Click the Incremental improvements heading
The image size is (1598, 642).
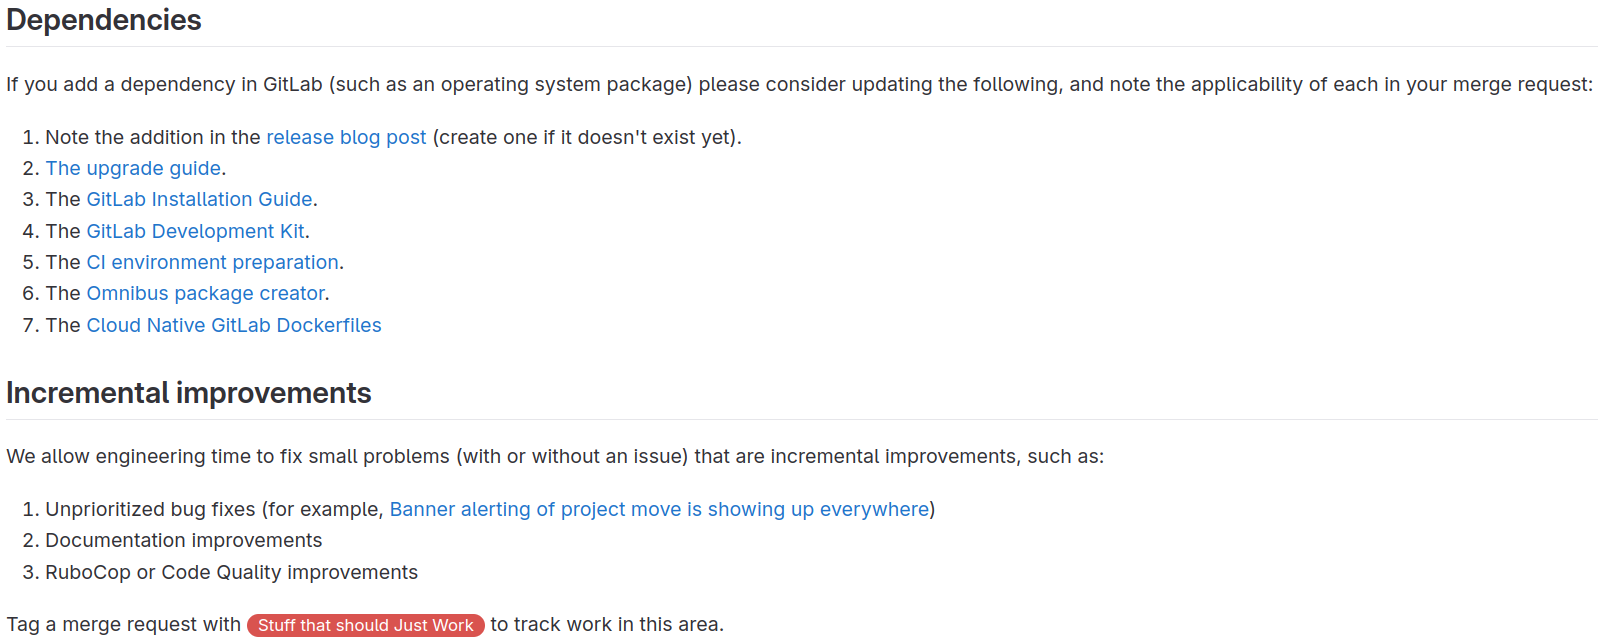pos(189,393)
